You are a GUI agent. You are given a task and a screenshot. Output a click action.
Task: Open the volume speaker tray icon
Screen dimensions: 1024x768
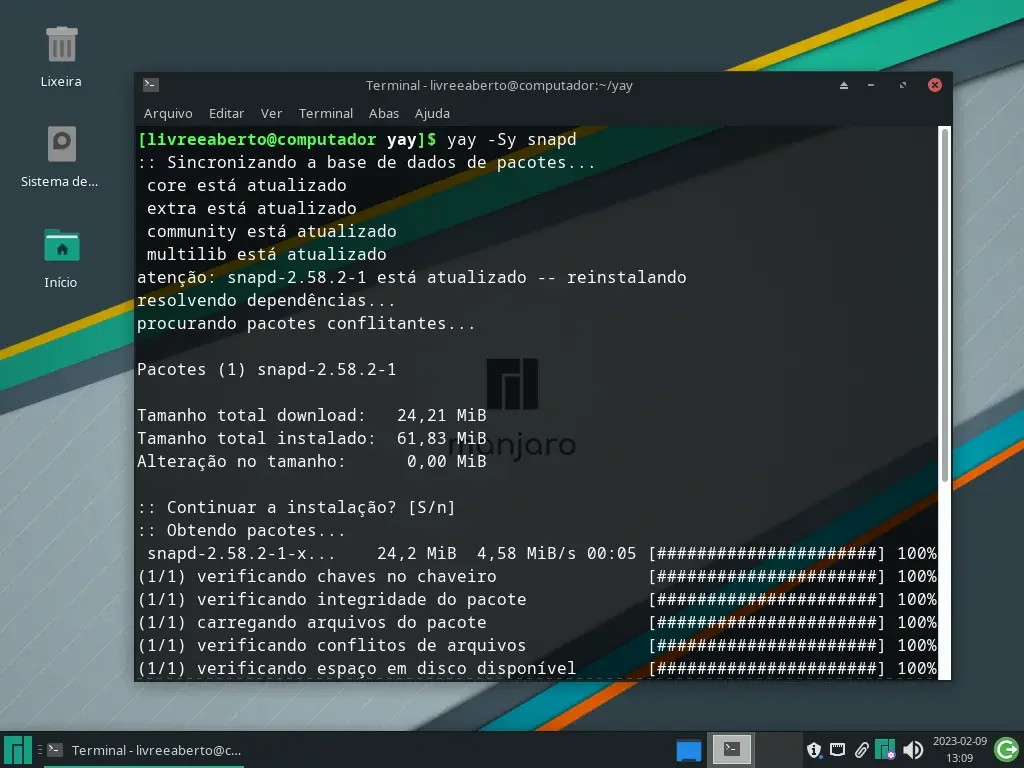[912, 750]
